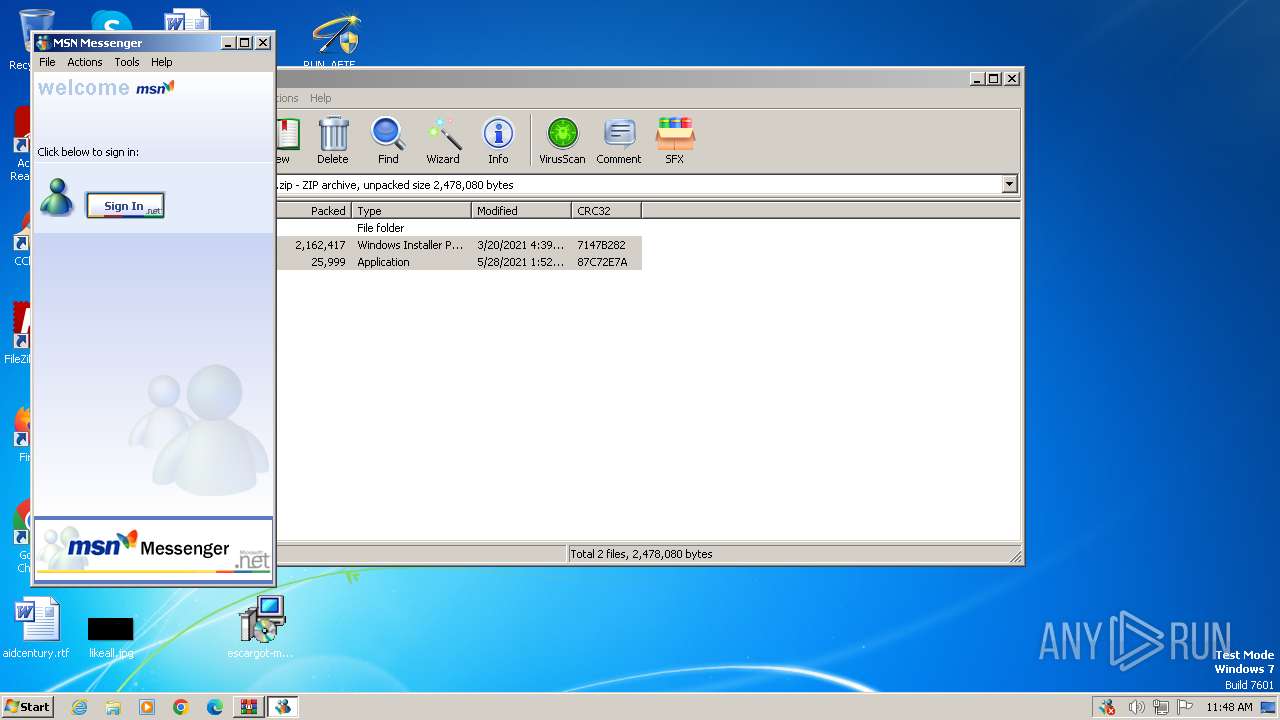Click the Find magnifier toolbar icon
Image resolution: width=1280 pixels, height=720 pixels.
[388, 140]
